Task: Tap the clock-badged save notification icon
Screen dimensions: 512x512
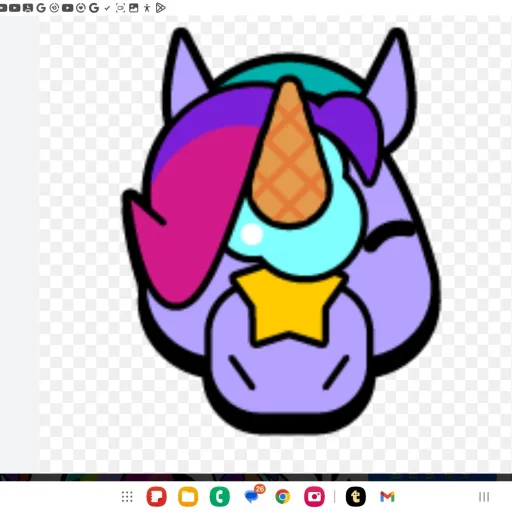Action: click(28, 8)
